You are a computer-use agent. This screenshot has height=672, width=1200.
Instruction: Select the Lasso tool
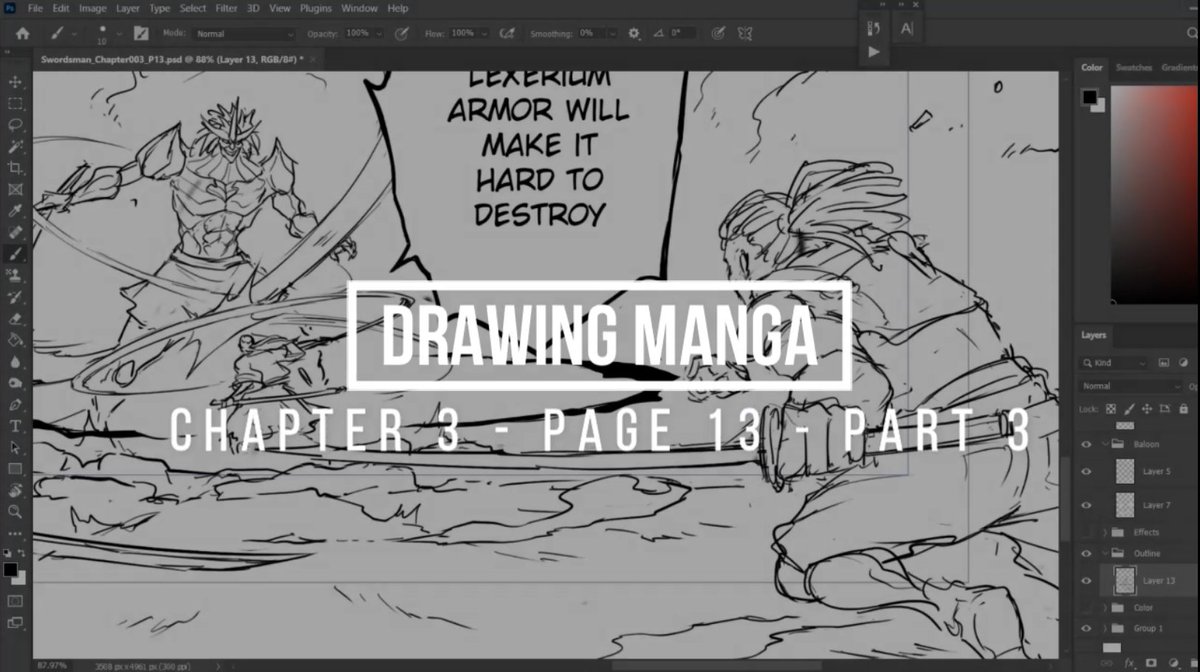(x=15, y=124)
